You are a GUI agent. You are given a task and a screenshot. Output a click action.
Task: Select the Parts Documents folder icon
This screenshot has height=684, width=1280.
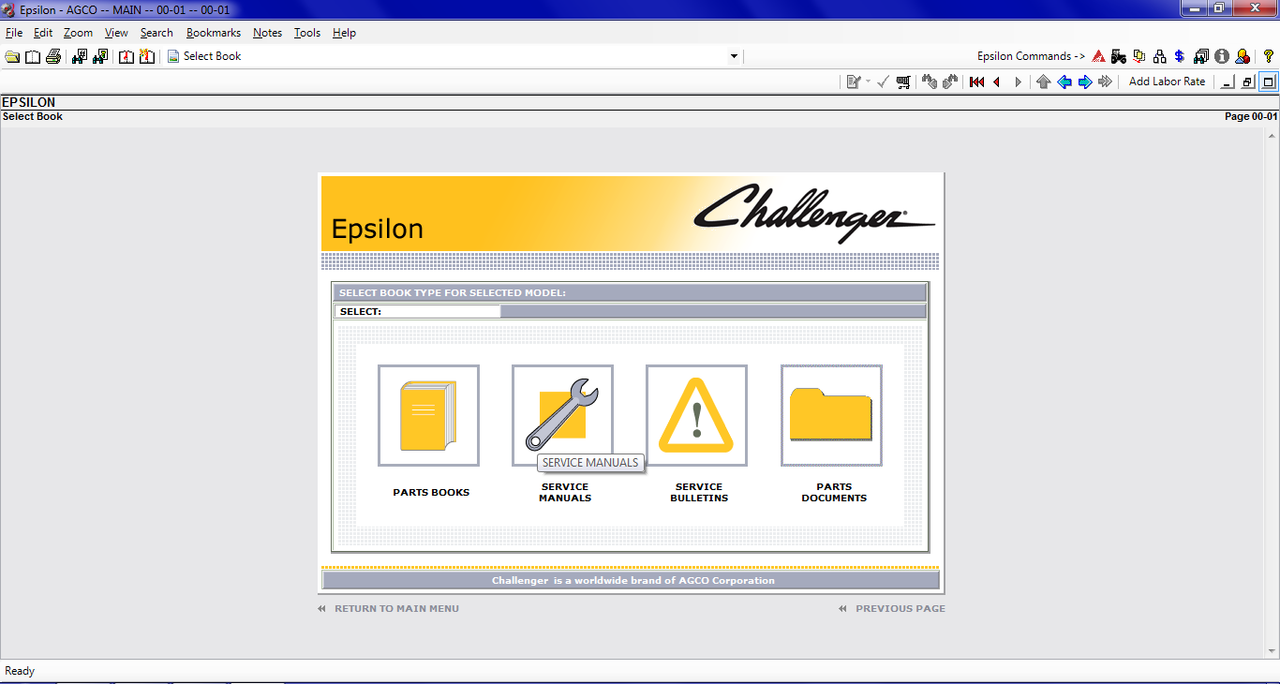pos(831,415)
